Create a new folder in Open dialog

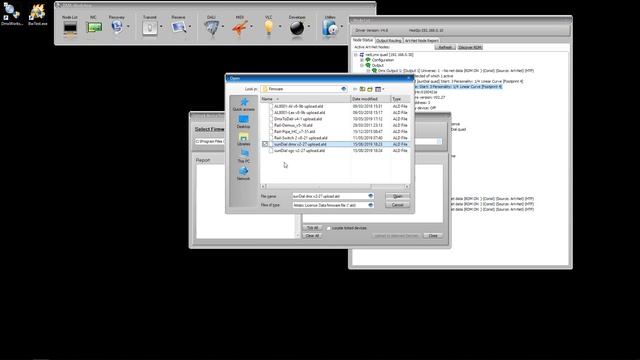pyautogui.click(x=370, y=89)
